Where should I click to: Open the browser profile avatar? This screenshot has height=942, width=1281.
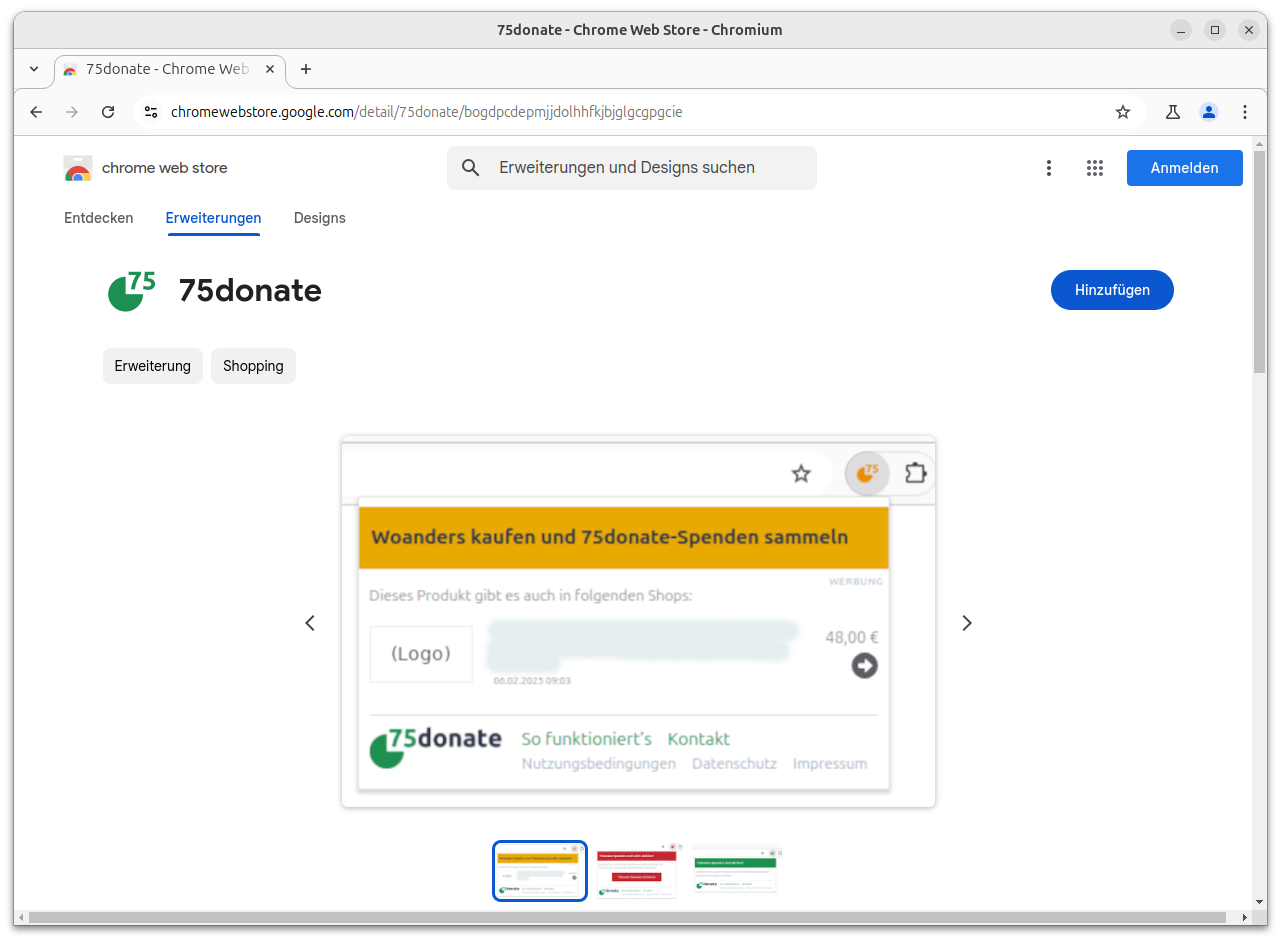1209,112
